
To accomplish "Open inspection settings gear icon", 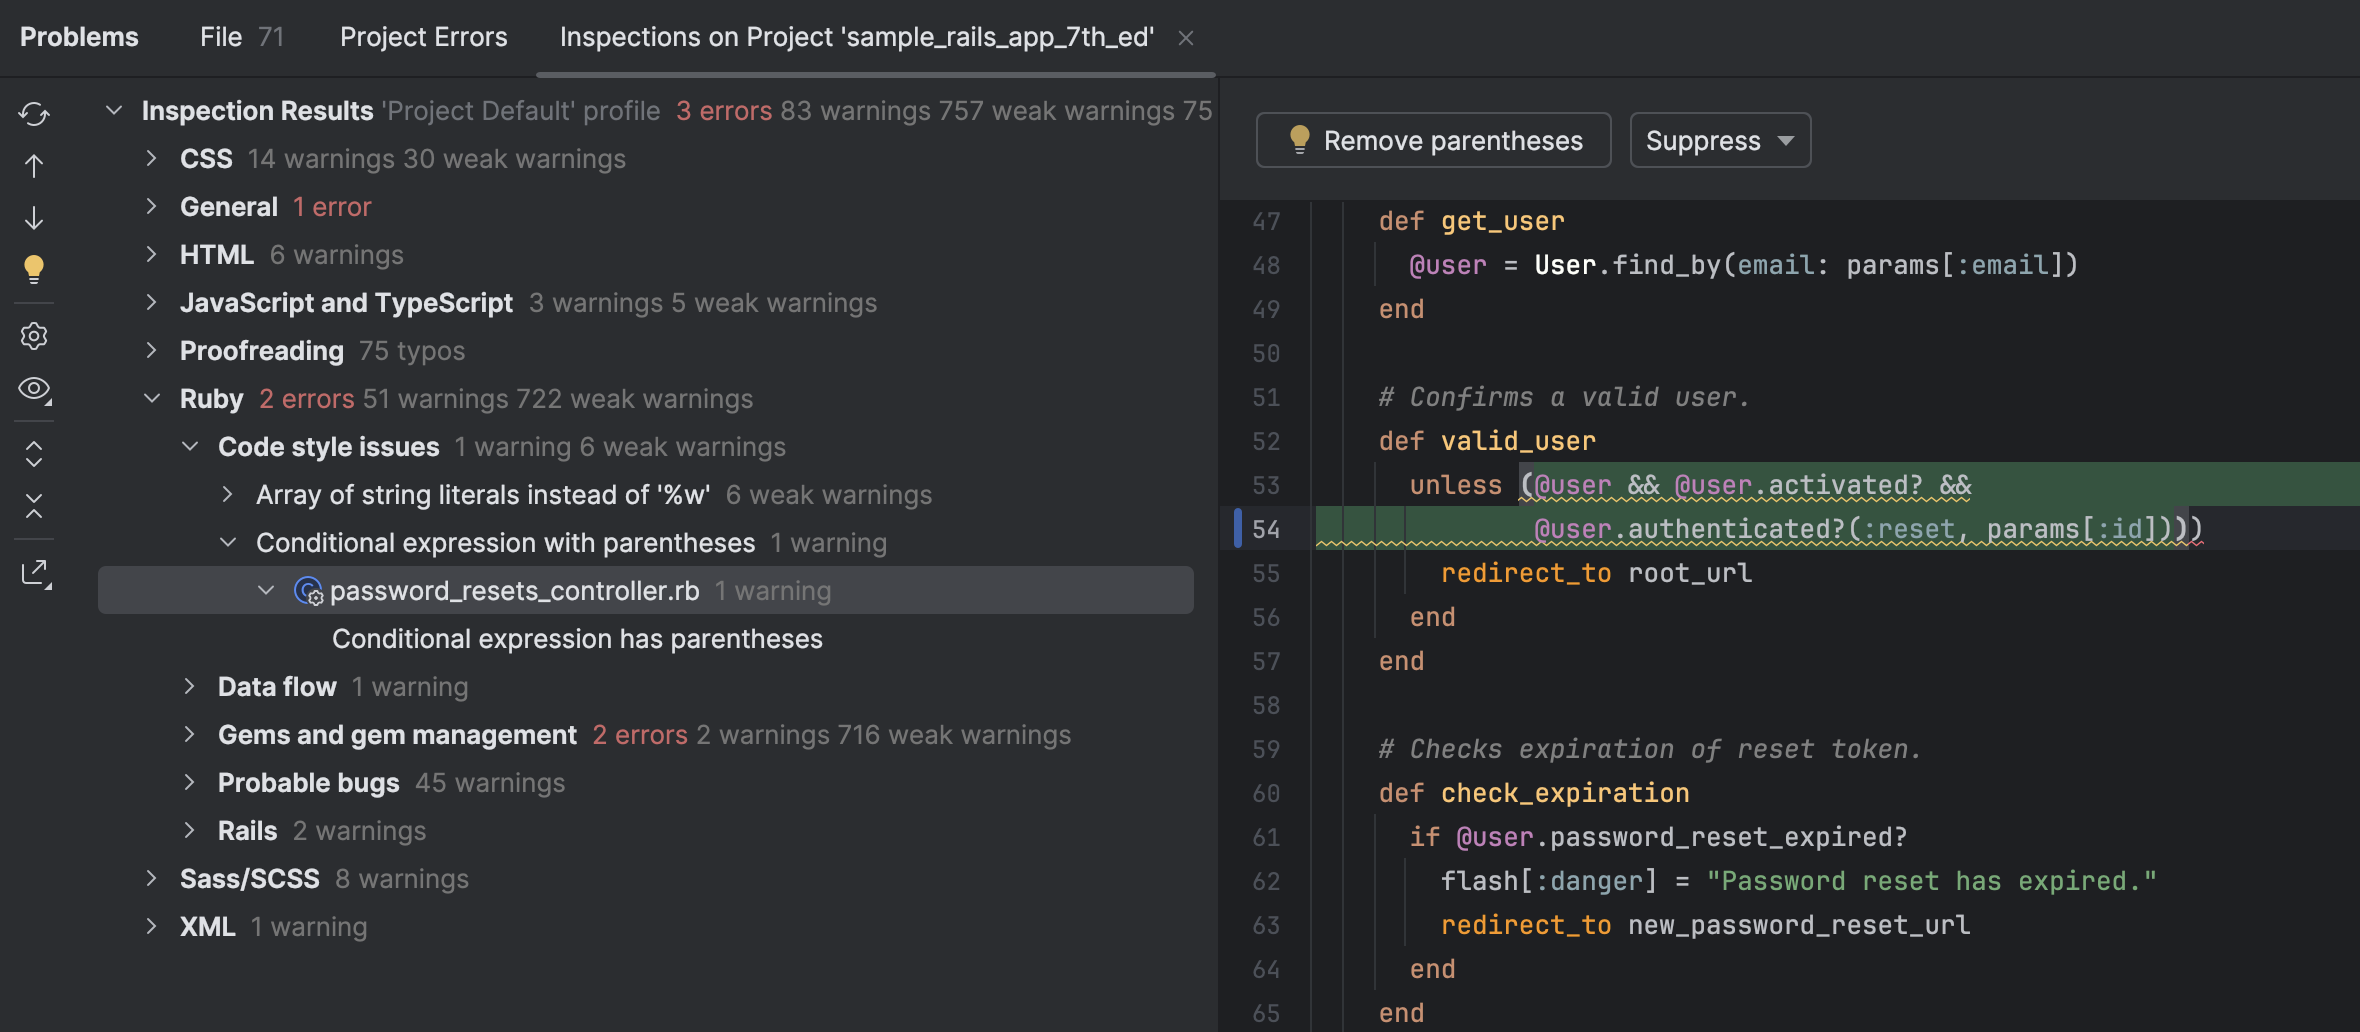I will 34,336.
